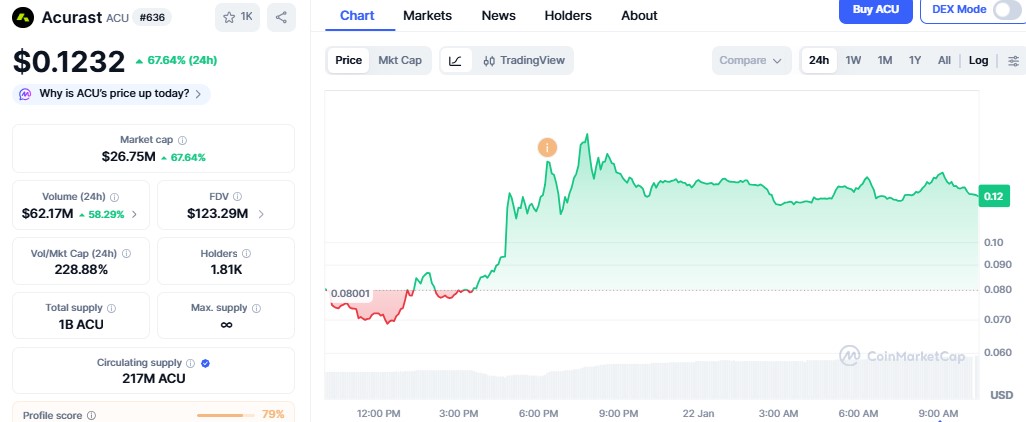The height and width of the screenshot is (422, 1026).
Task: Enable Log scale on chart
Action: click(x=978, y=60)
